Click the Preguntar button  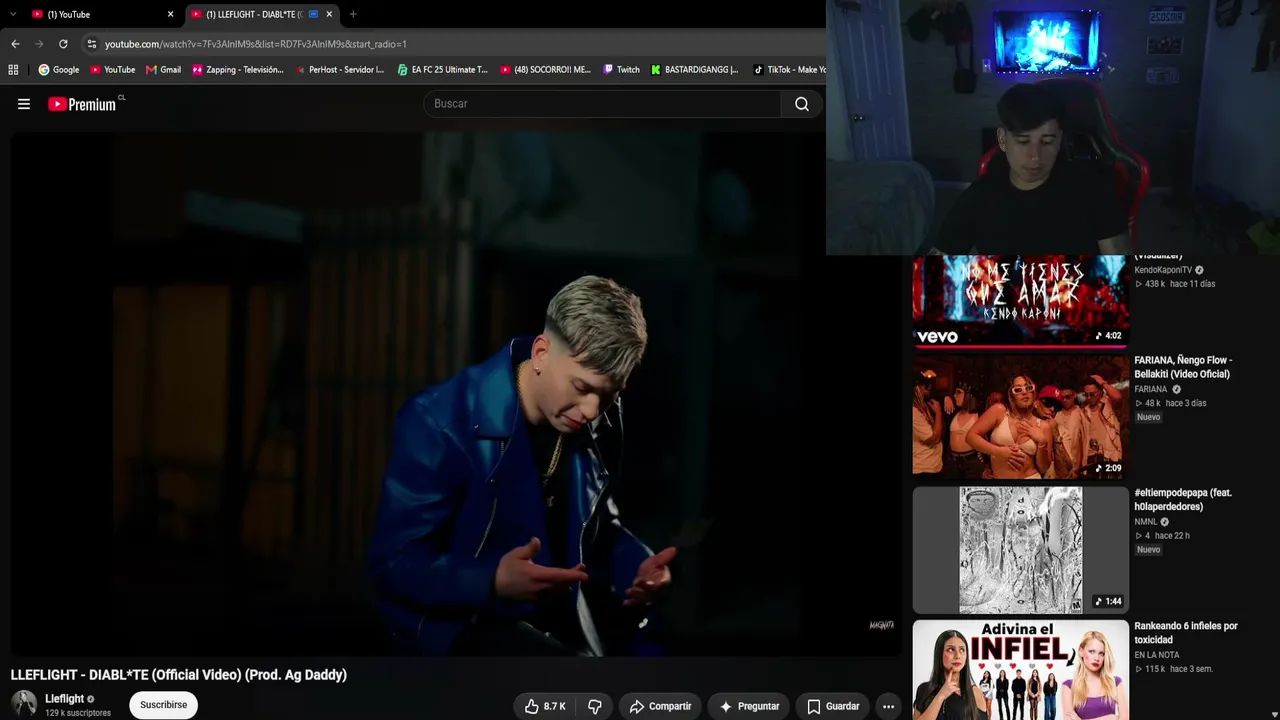coord(749,706)
